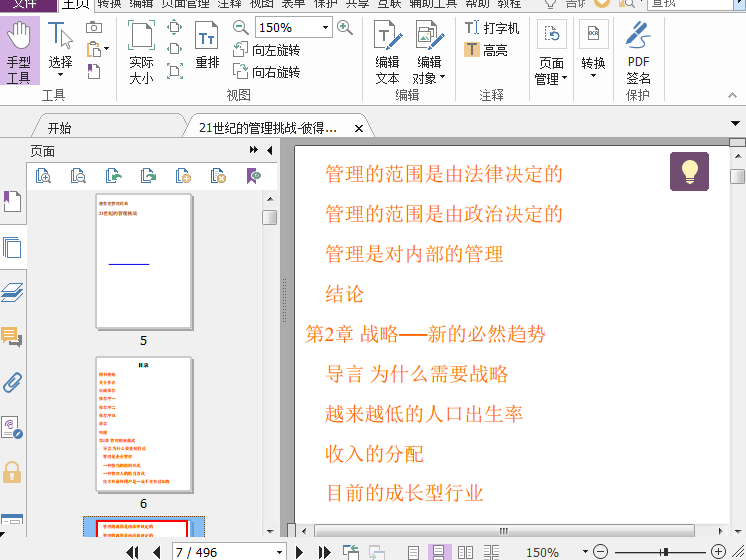Open the Digital Signatures sidebar panel
This screenshot has width=746, height=560.
point(12,427)
